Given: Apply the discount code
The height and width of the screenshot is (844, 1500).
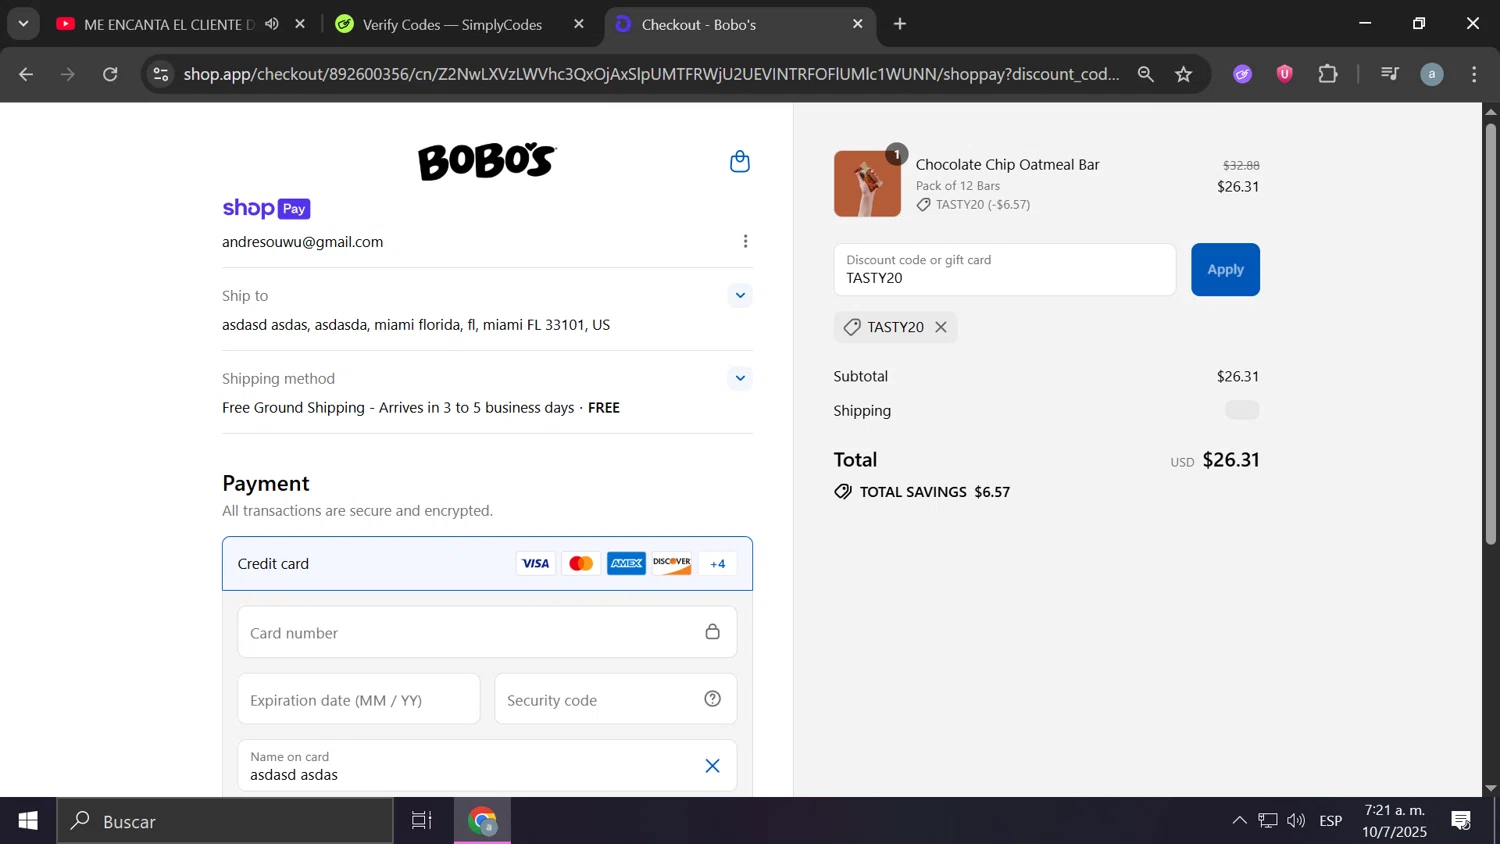Looking at the screenshot, I should click(x=1225, y=270).
